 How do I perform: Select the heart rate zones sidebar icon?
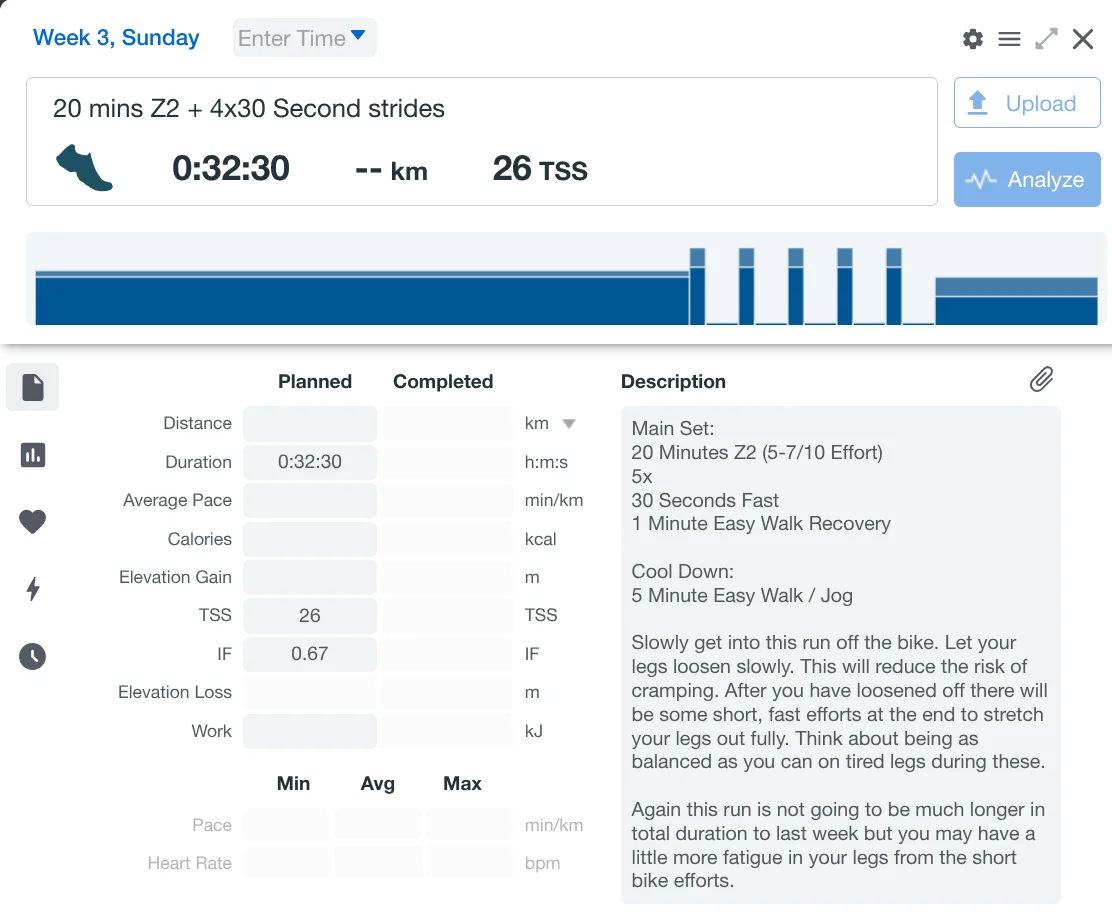[x=33, y=521]
